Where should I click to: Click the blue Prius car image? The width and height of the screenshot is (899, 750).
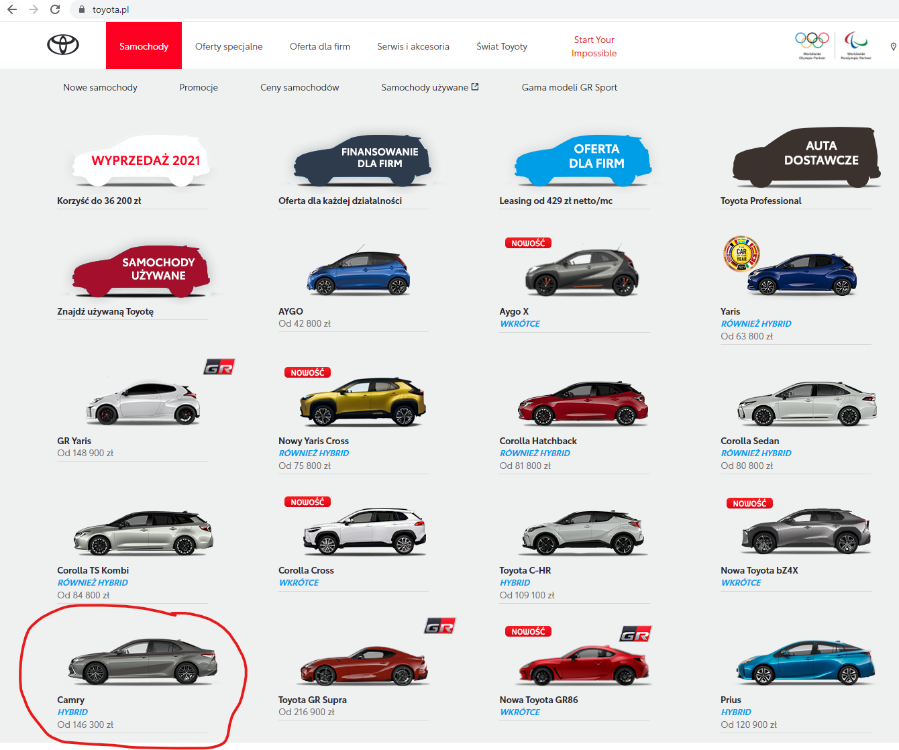806,663
